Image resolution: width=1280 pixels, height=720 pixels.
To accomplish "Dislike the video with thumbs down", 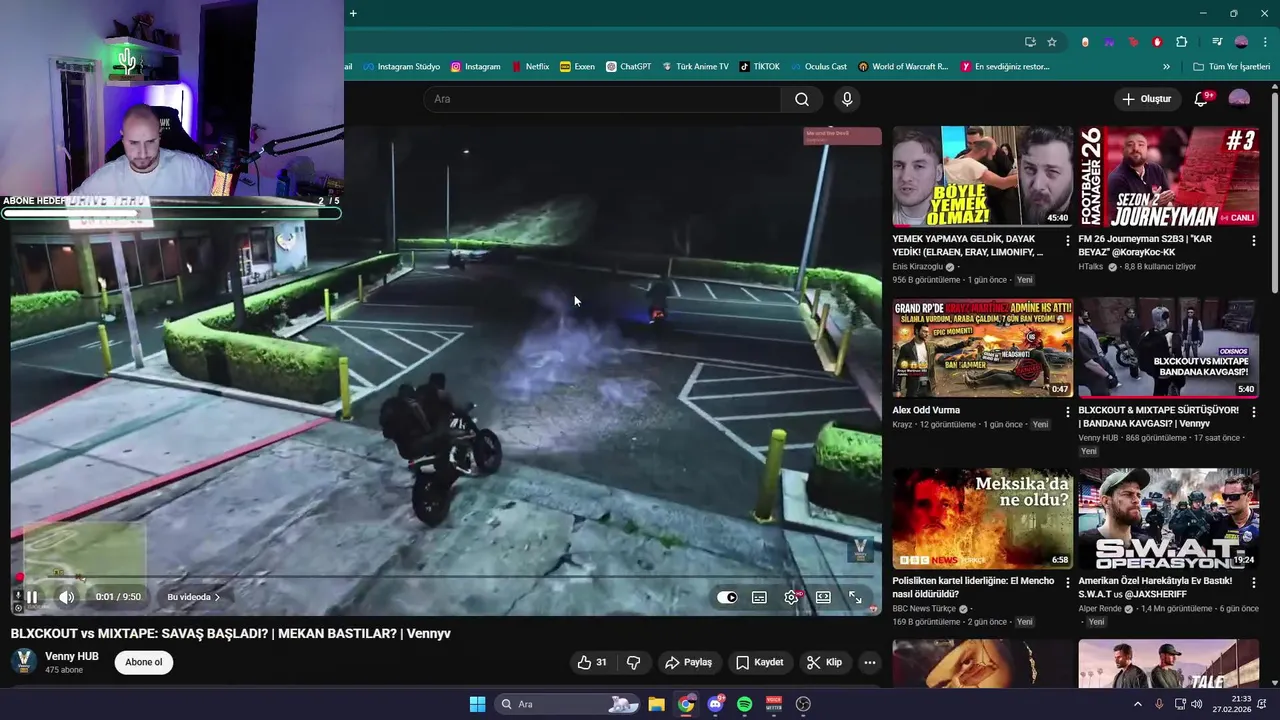I will (633, 662).
